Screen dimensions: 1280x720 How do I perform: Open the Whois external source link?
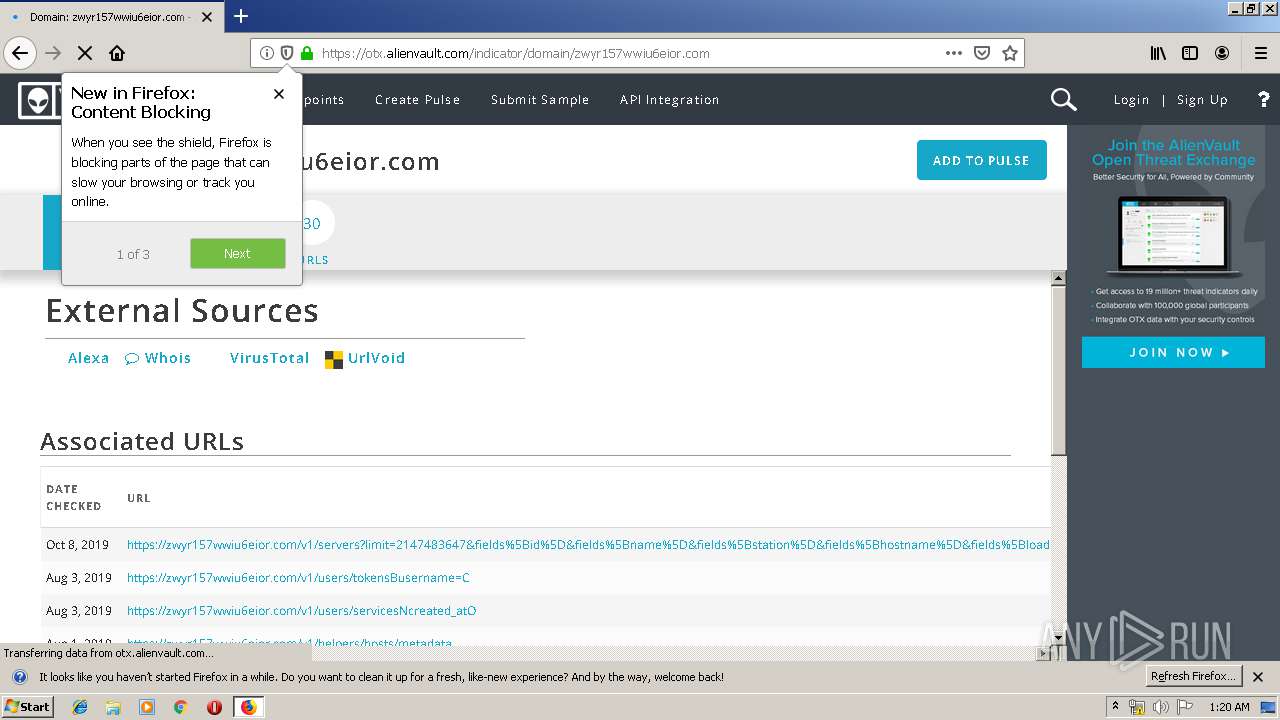158,358
